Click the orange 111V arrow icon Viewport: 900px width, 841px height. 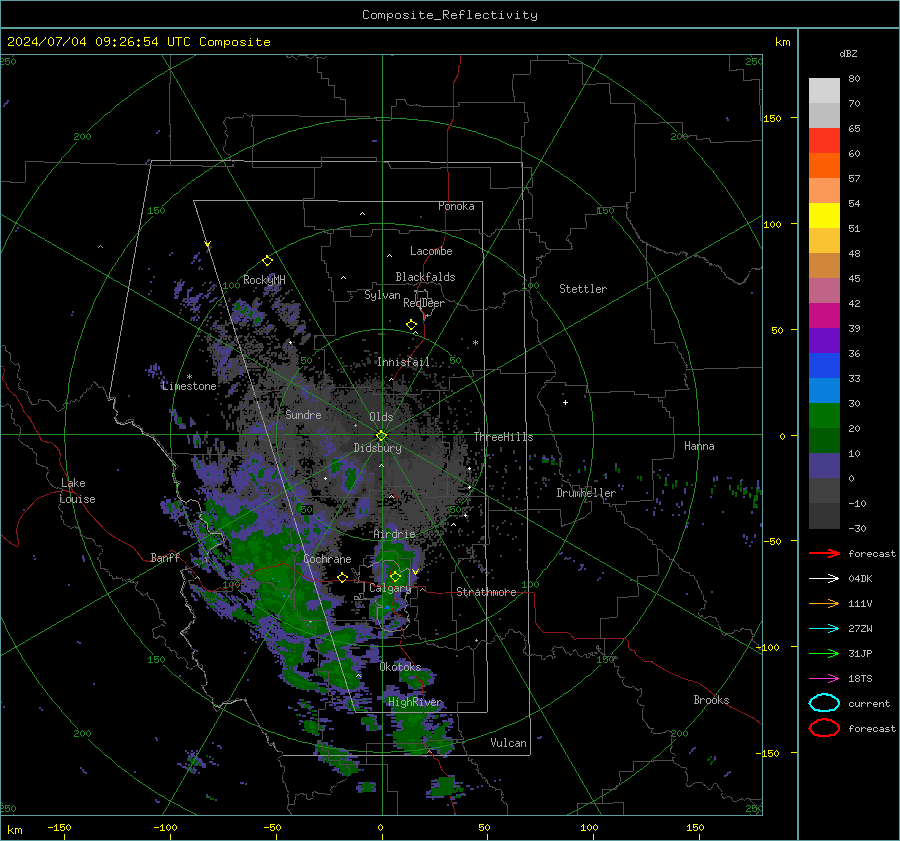pyautogui.click(x=824, y=603)
